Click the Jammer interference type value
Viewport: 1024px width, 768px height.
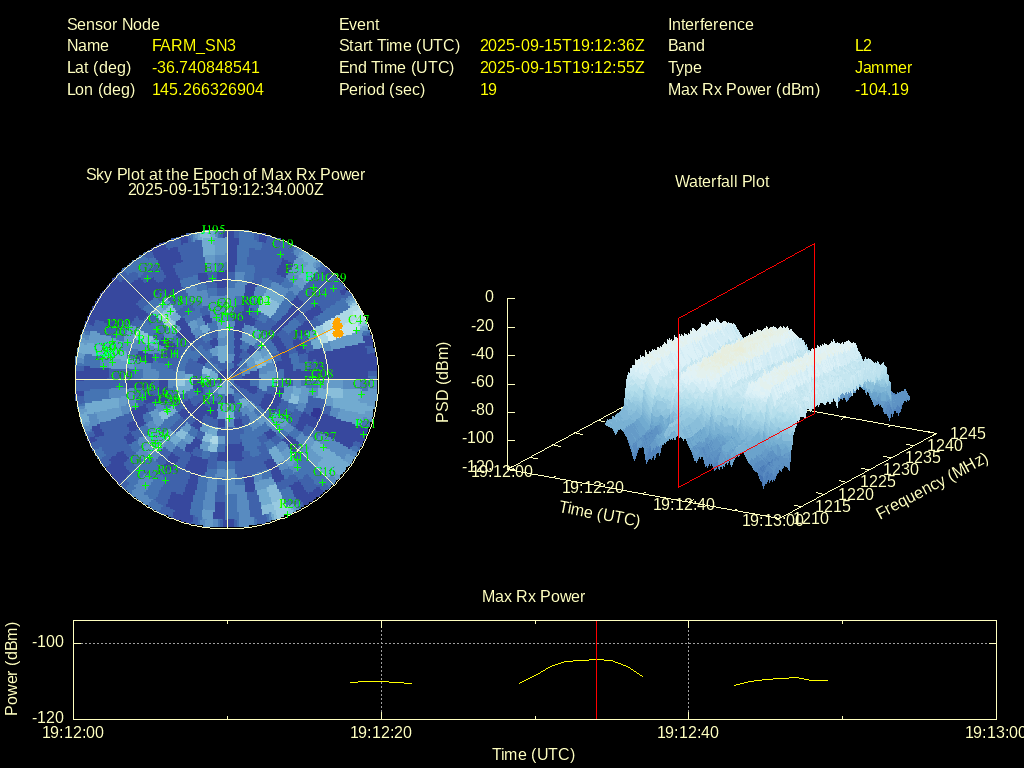click(883, 67)
